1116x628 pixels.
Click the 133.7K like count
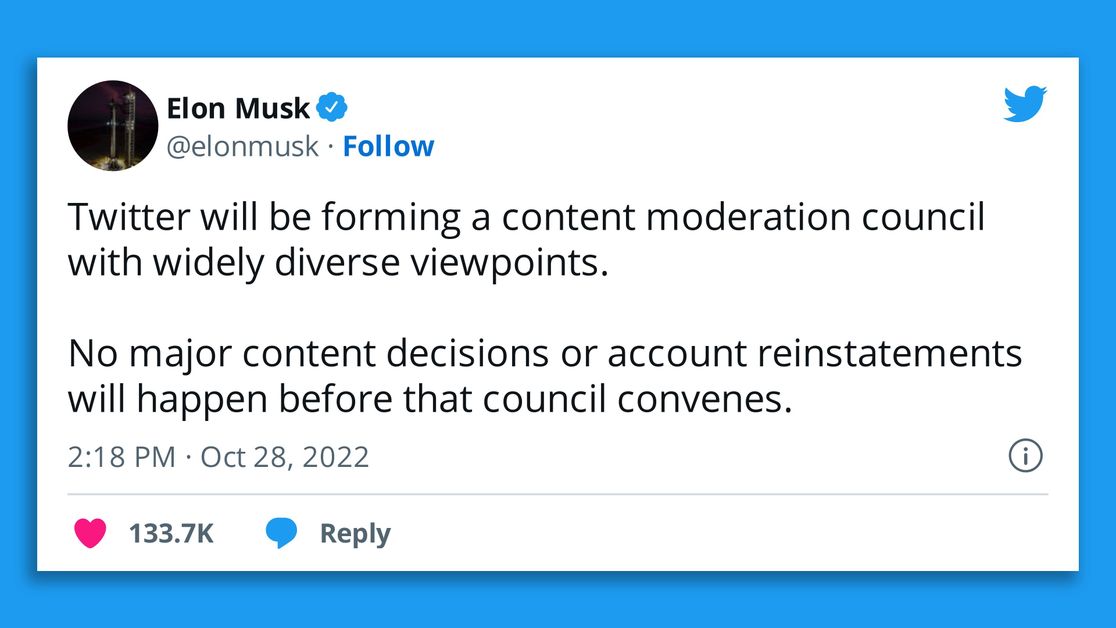pyautogui.click(x=171, y=534)
